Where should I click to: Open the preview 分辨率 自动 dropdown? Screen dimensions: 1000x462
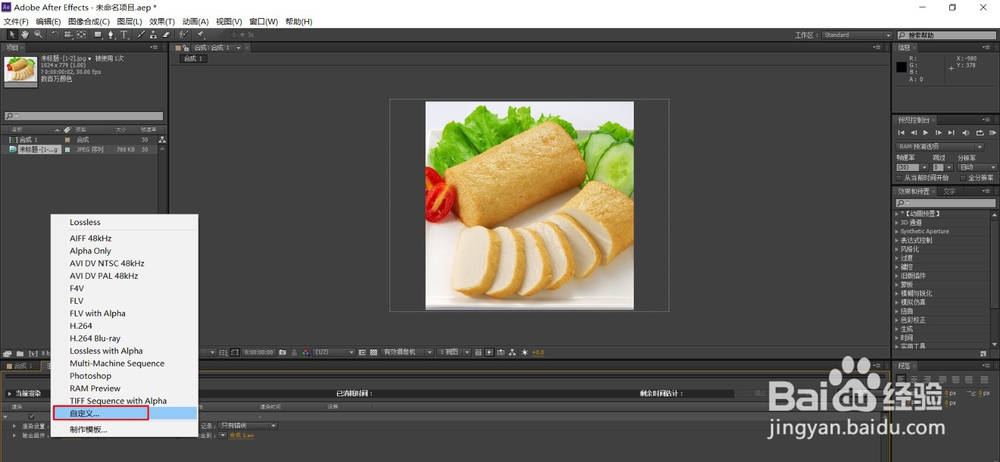977,167
